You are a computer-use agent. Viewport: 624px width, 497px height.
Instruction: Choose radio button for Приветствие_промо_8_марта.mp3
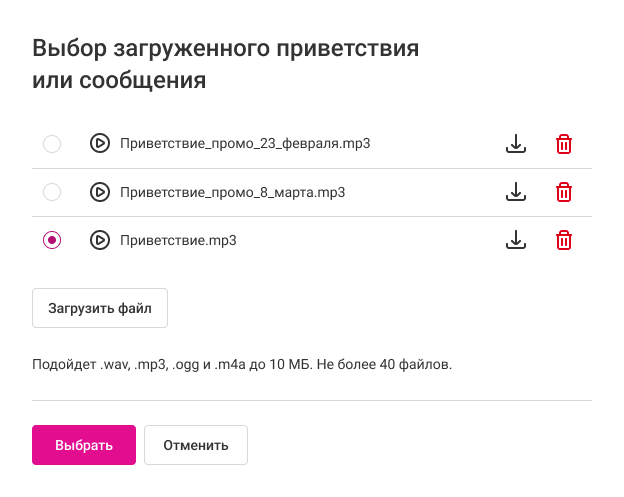(52, 192)
